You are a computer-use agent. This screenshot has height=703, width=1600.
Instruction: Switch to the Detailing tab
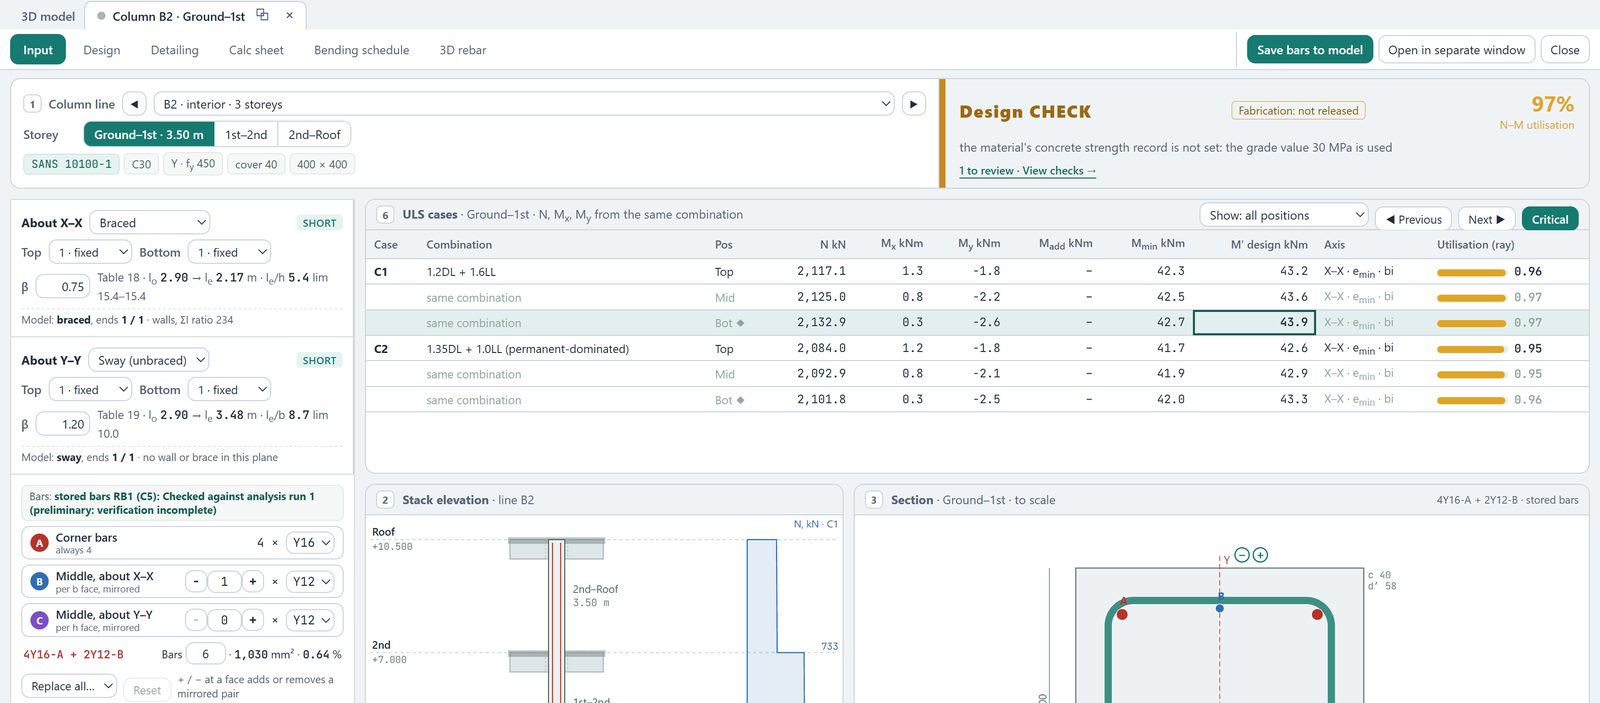(175, 50)
